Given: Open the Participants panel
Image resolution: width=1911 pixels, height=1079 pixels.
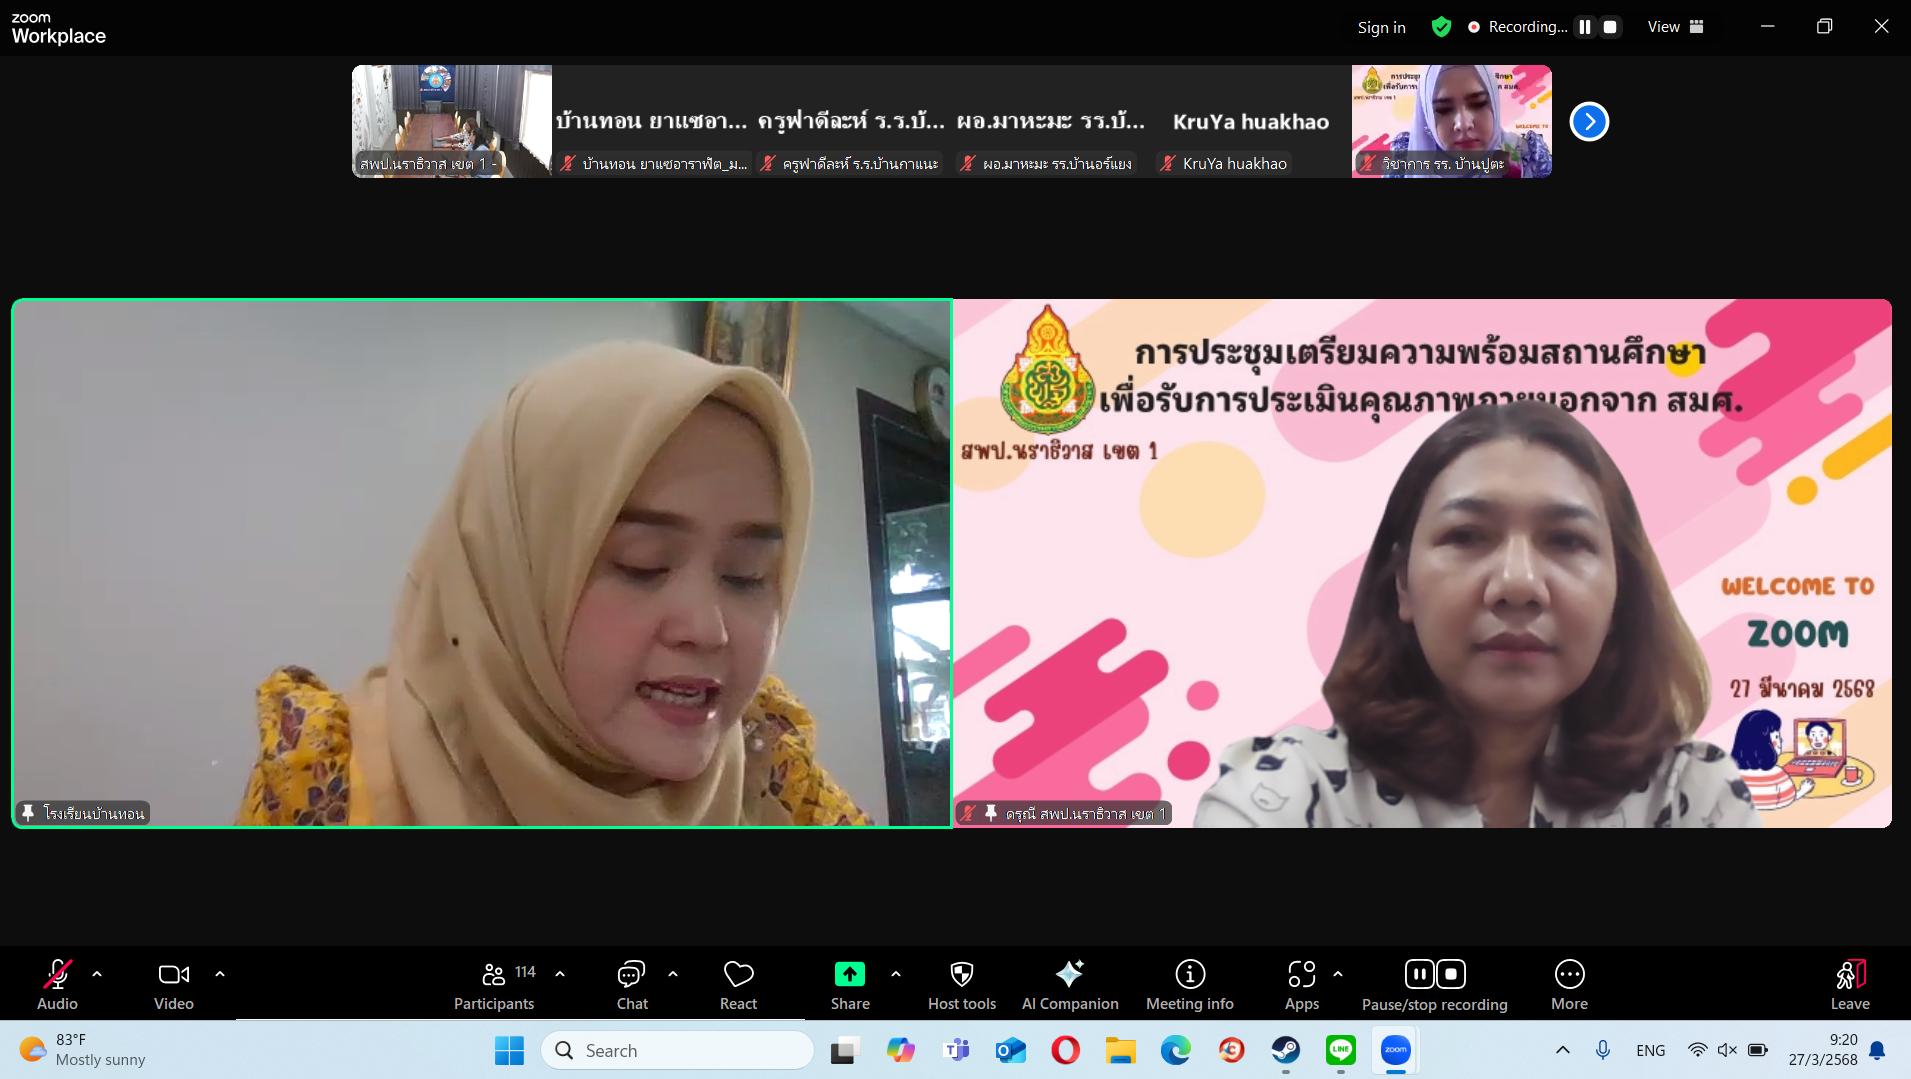Looking at the screenshot, I should coord(494,985).
